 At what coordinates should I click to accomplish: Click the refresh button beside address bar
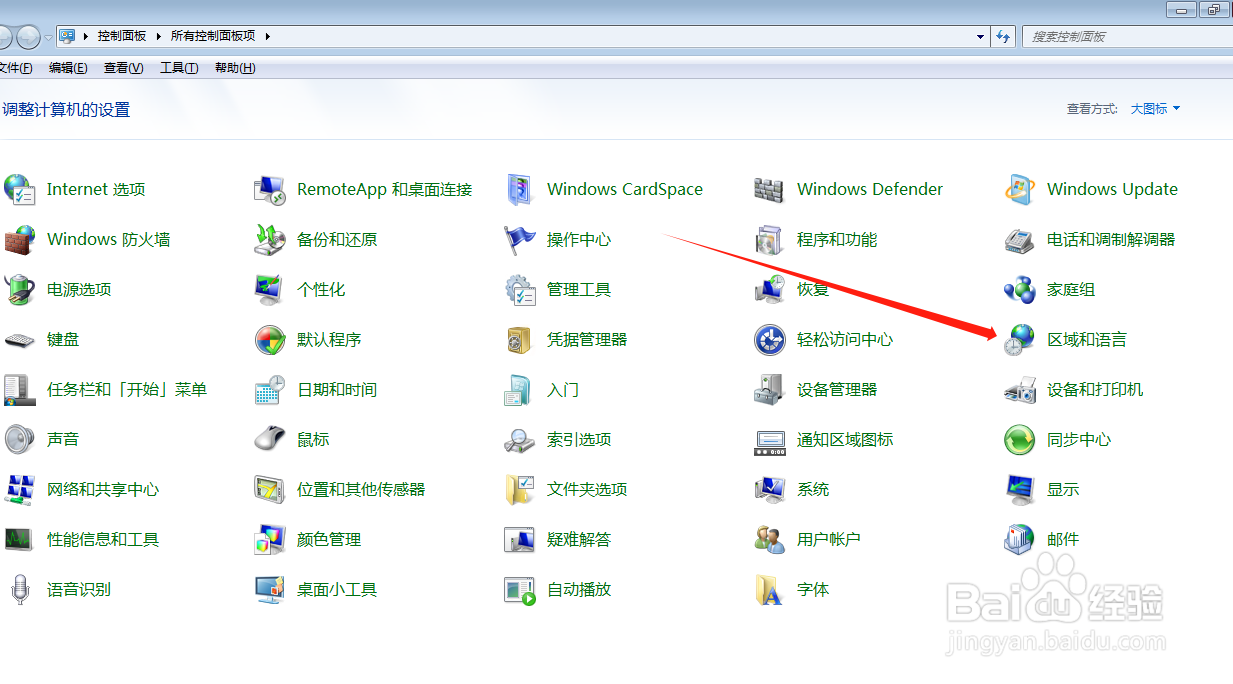1003,36
